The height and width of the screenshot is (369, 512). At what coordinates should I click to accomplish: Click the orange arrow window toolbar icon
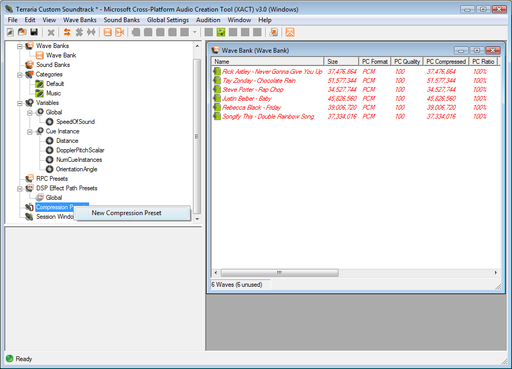coord(274,32)
